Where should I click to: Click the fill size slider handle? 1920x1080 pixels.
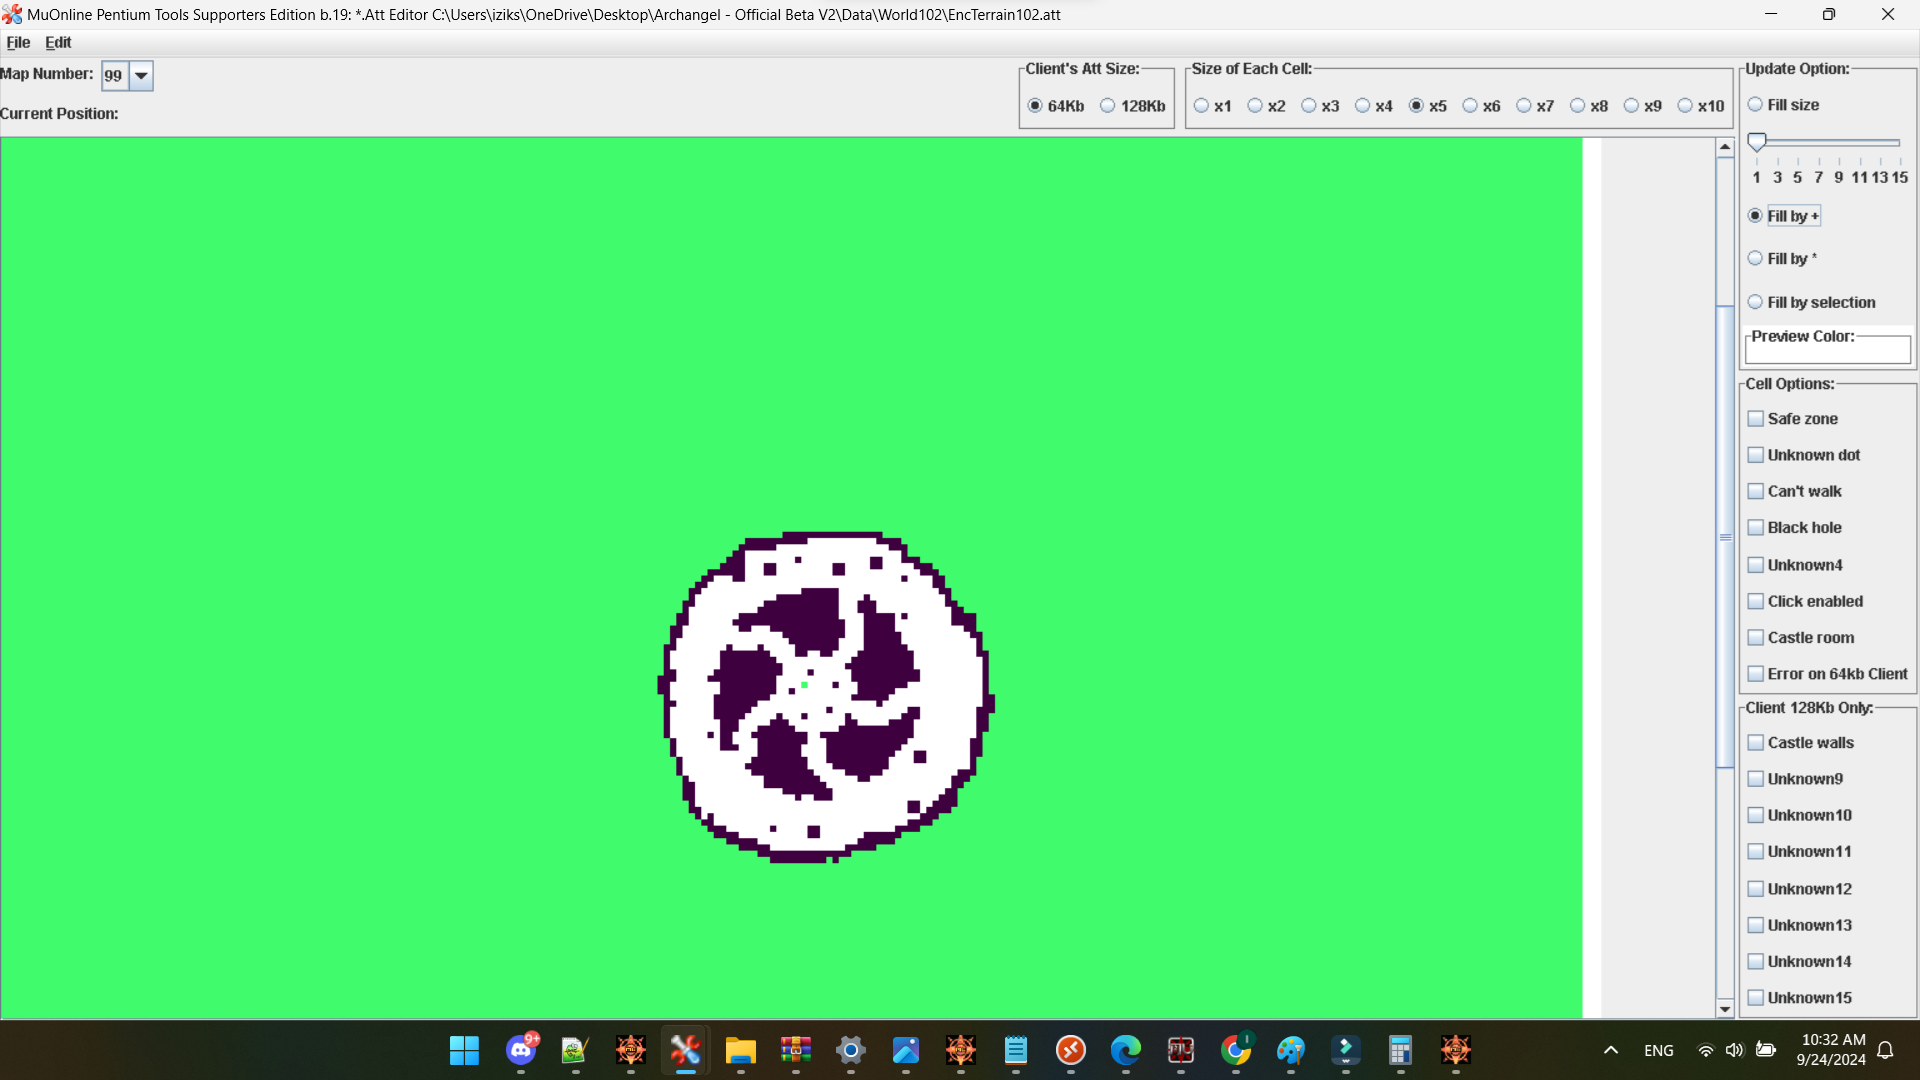tap(1757, 142)
